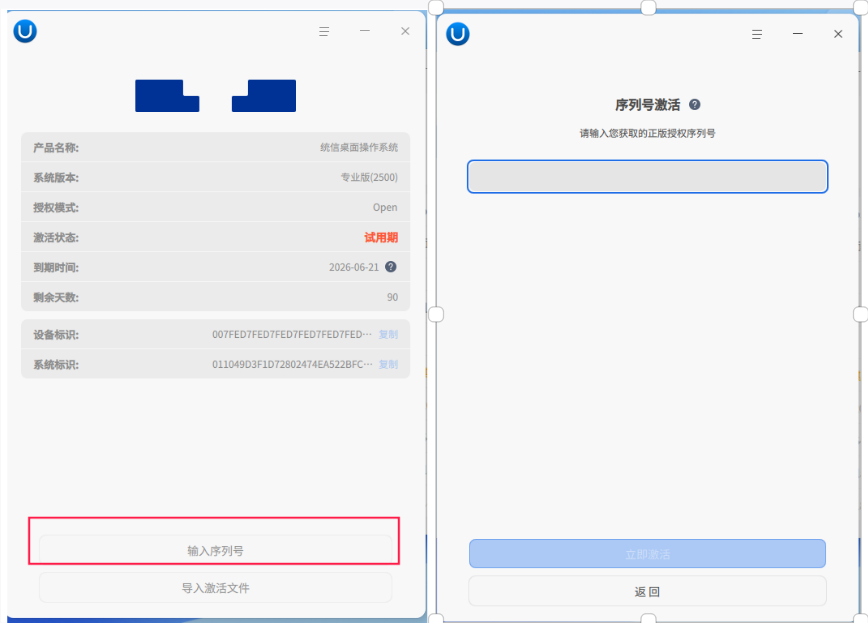
Task: Click the 导入激活文件 button
Action: coord(215,588)
